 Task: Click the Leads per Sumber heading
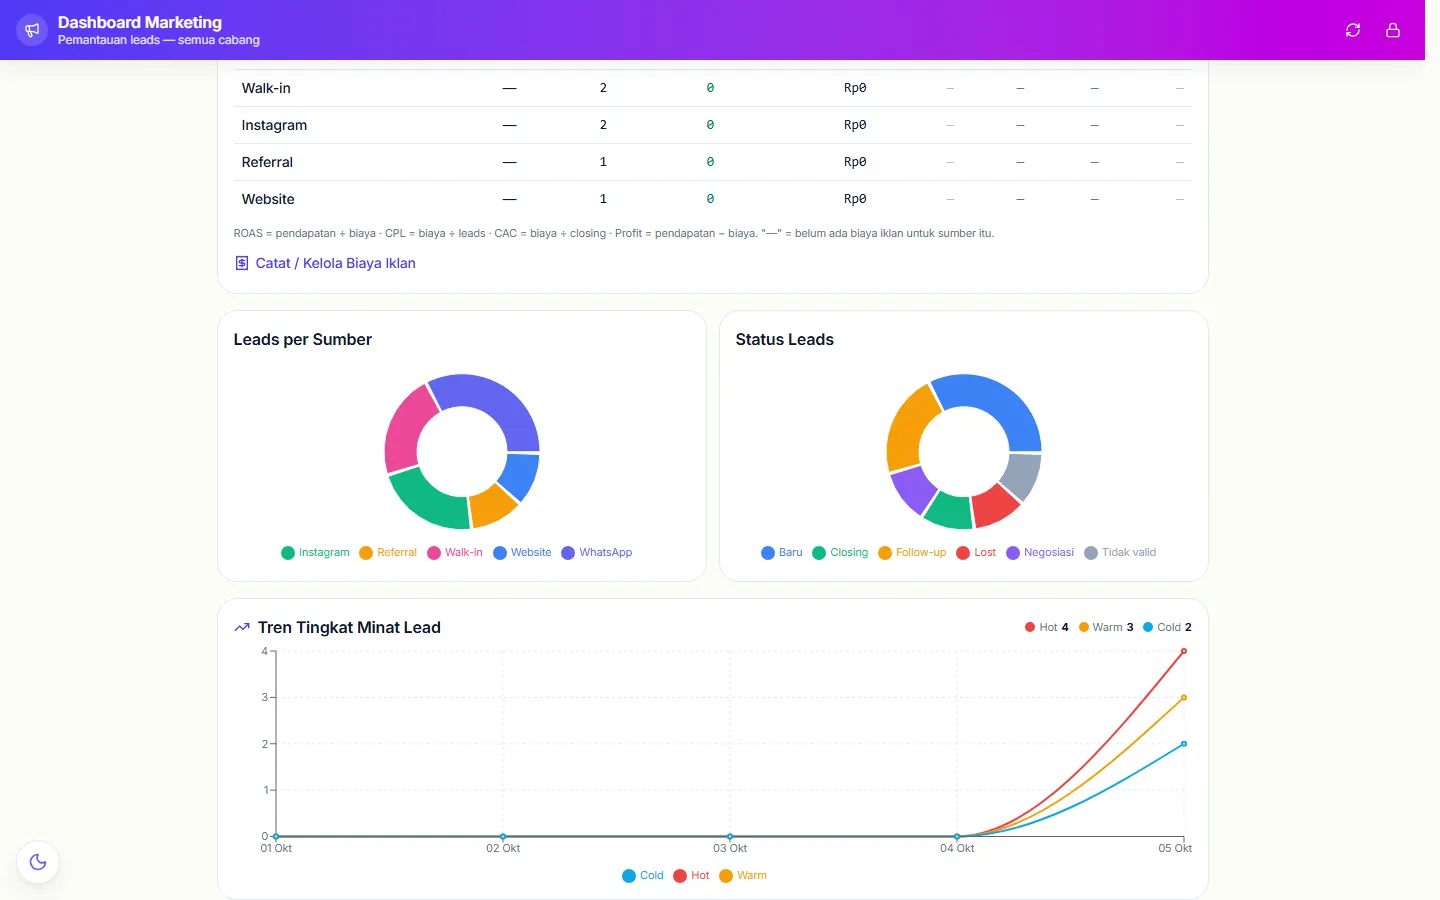click(303, 339)
